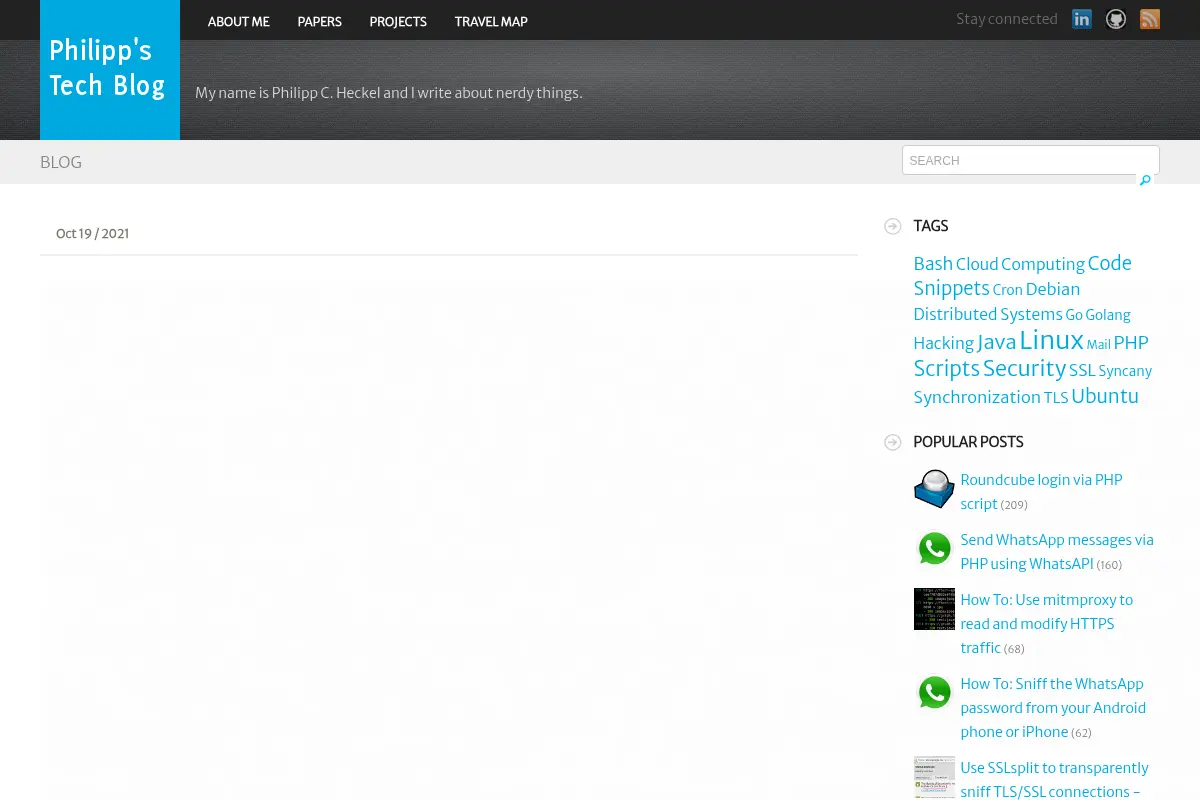Open the PROJECTS menu item
The width and height of the screenshot is (1200, 800).
[x=398, y=21]
